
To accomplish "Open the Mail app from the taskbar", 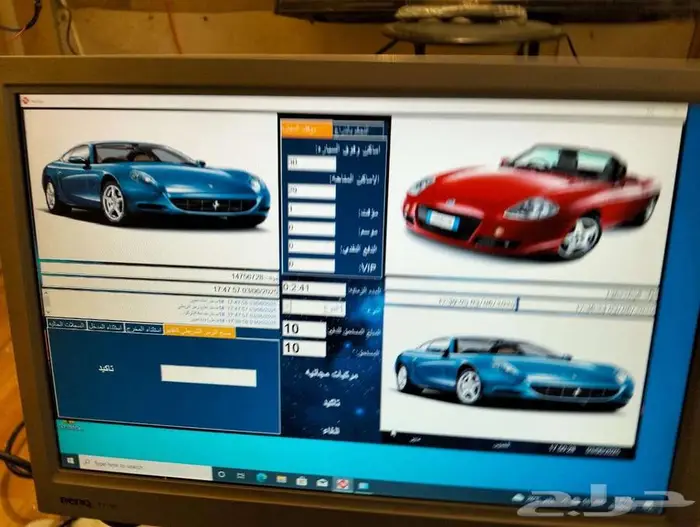I will coord(322,483).
